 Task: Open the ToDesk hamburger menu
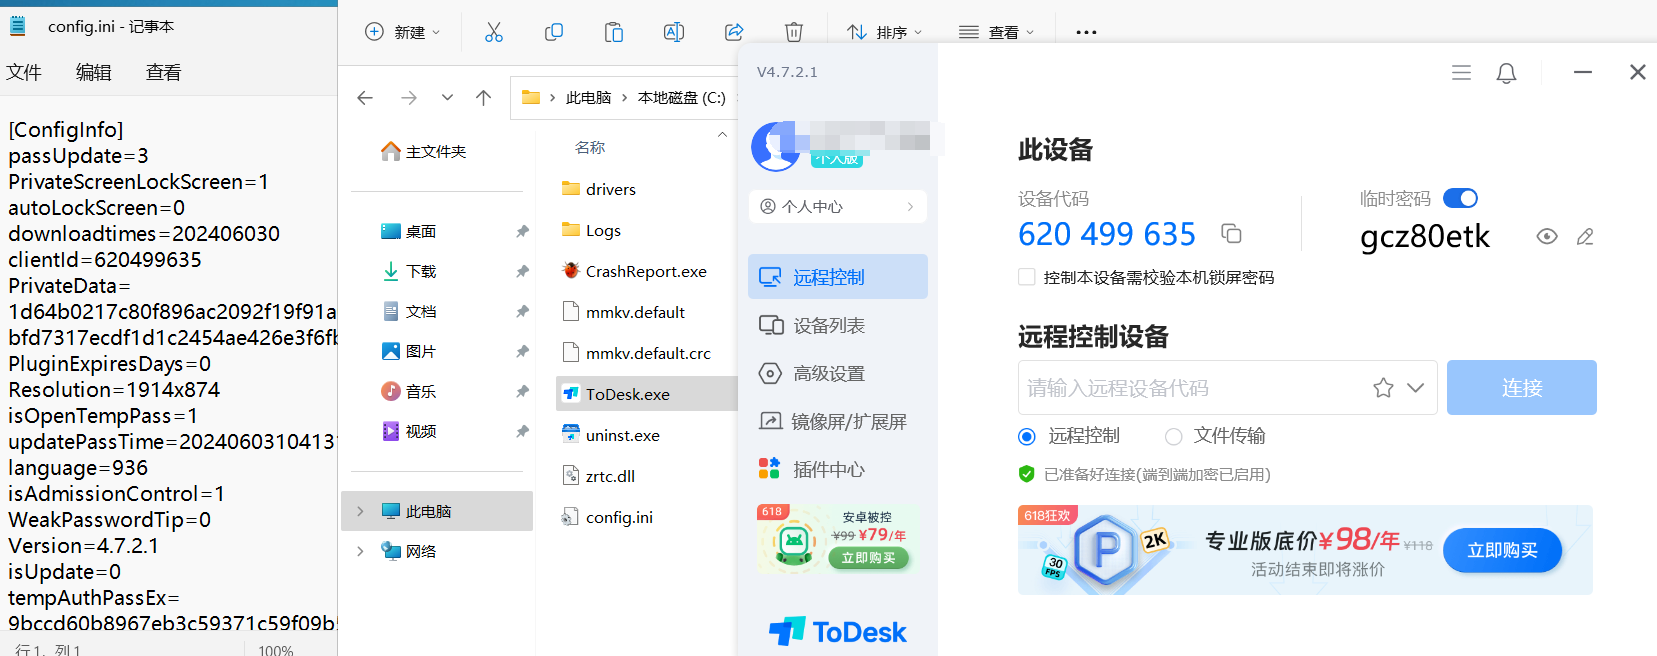click(1461, 72)
